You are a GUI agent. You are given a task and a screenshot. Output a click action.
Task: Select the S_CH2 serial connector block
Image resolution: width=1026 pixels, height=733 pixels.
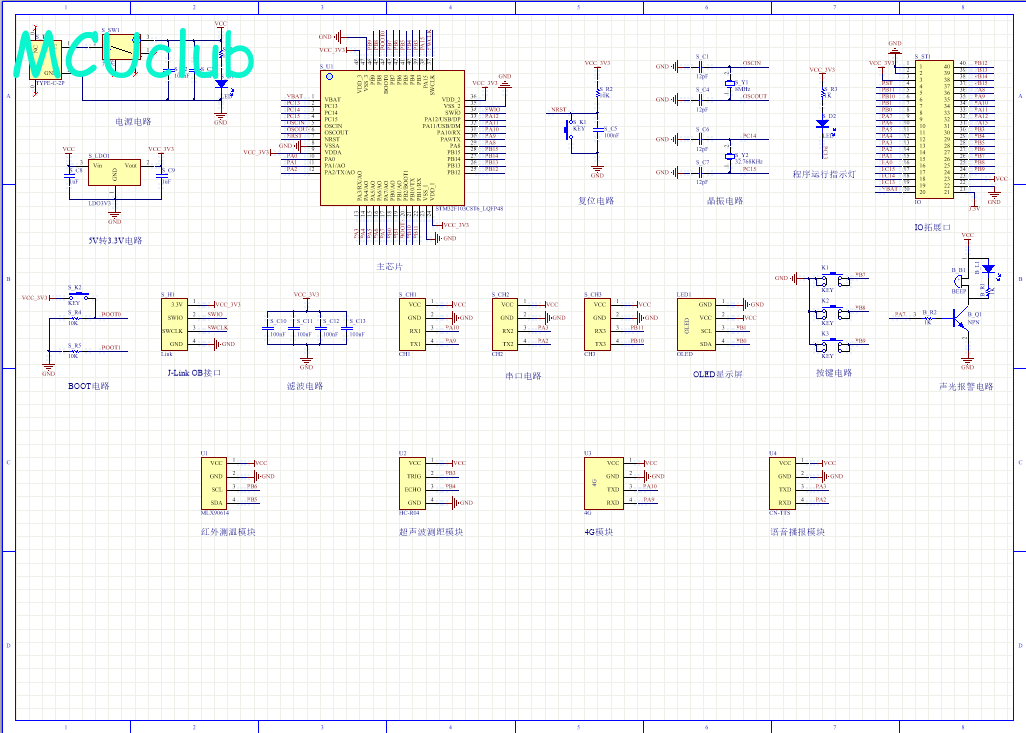(505, 325)
